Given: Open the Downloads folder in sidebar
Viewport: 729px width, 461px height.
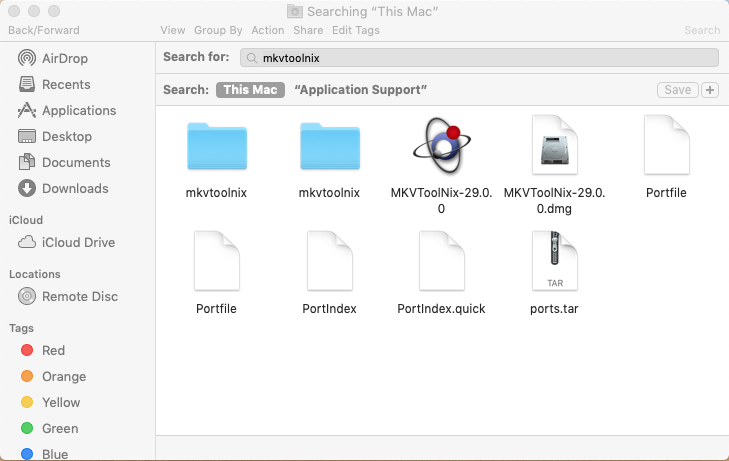Looking at the screenshot, I should pyautogui.click(x=63, y=188).
